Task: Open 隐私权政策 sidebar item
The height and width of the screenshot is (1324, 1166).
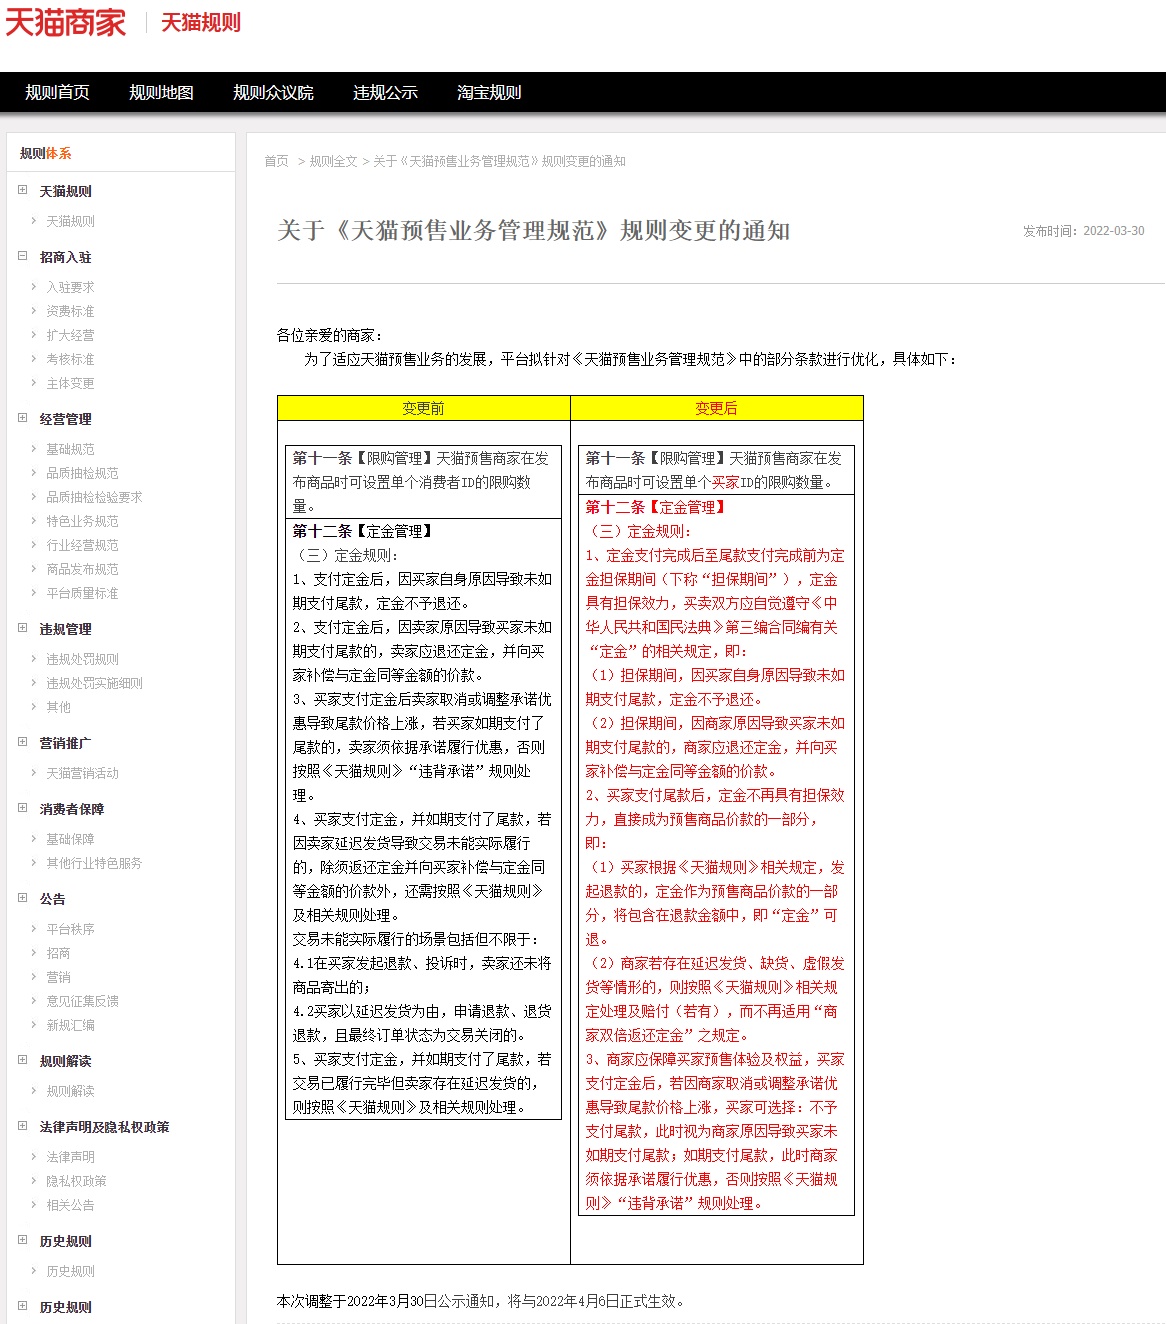Action: click(76, 1181)
